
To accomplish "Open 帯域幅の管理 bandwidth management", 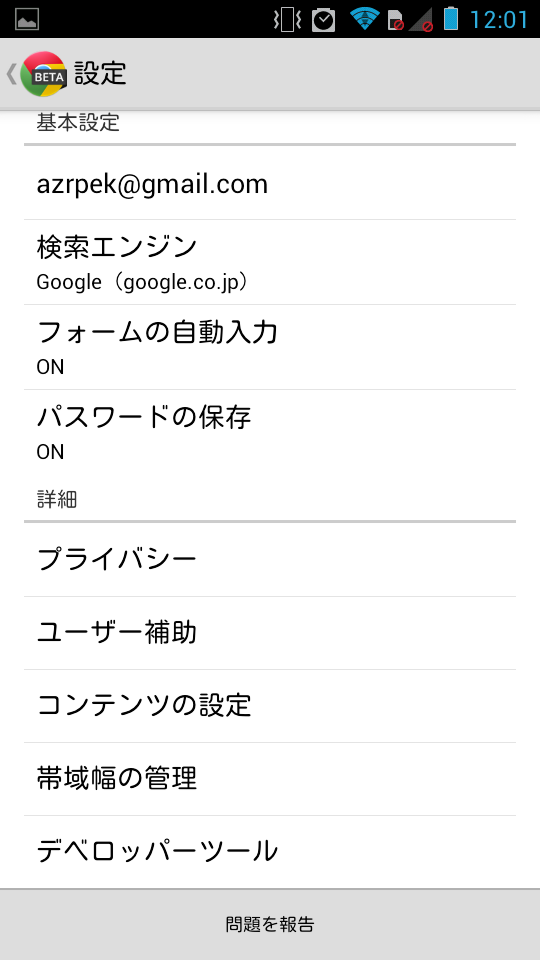I will point(270,779).
